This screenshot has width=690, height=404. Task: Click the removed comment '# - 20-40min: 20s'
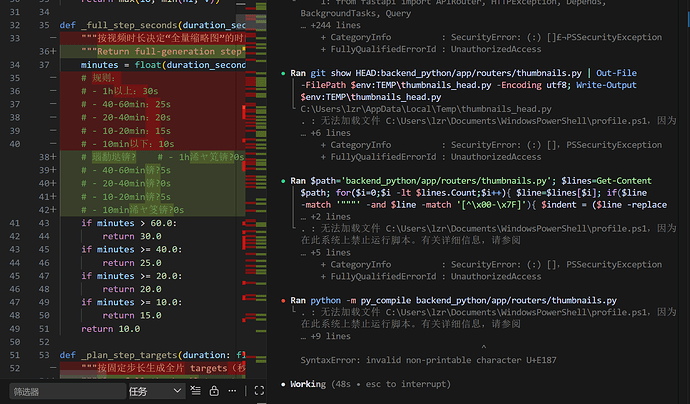point(125,118)
